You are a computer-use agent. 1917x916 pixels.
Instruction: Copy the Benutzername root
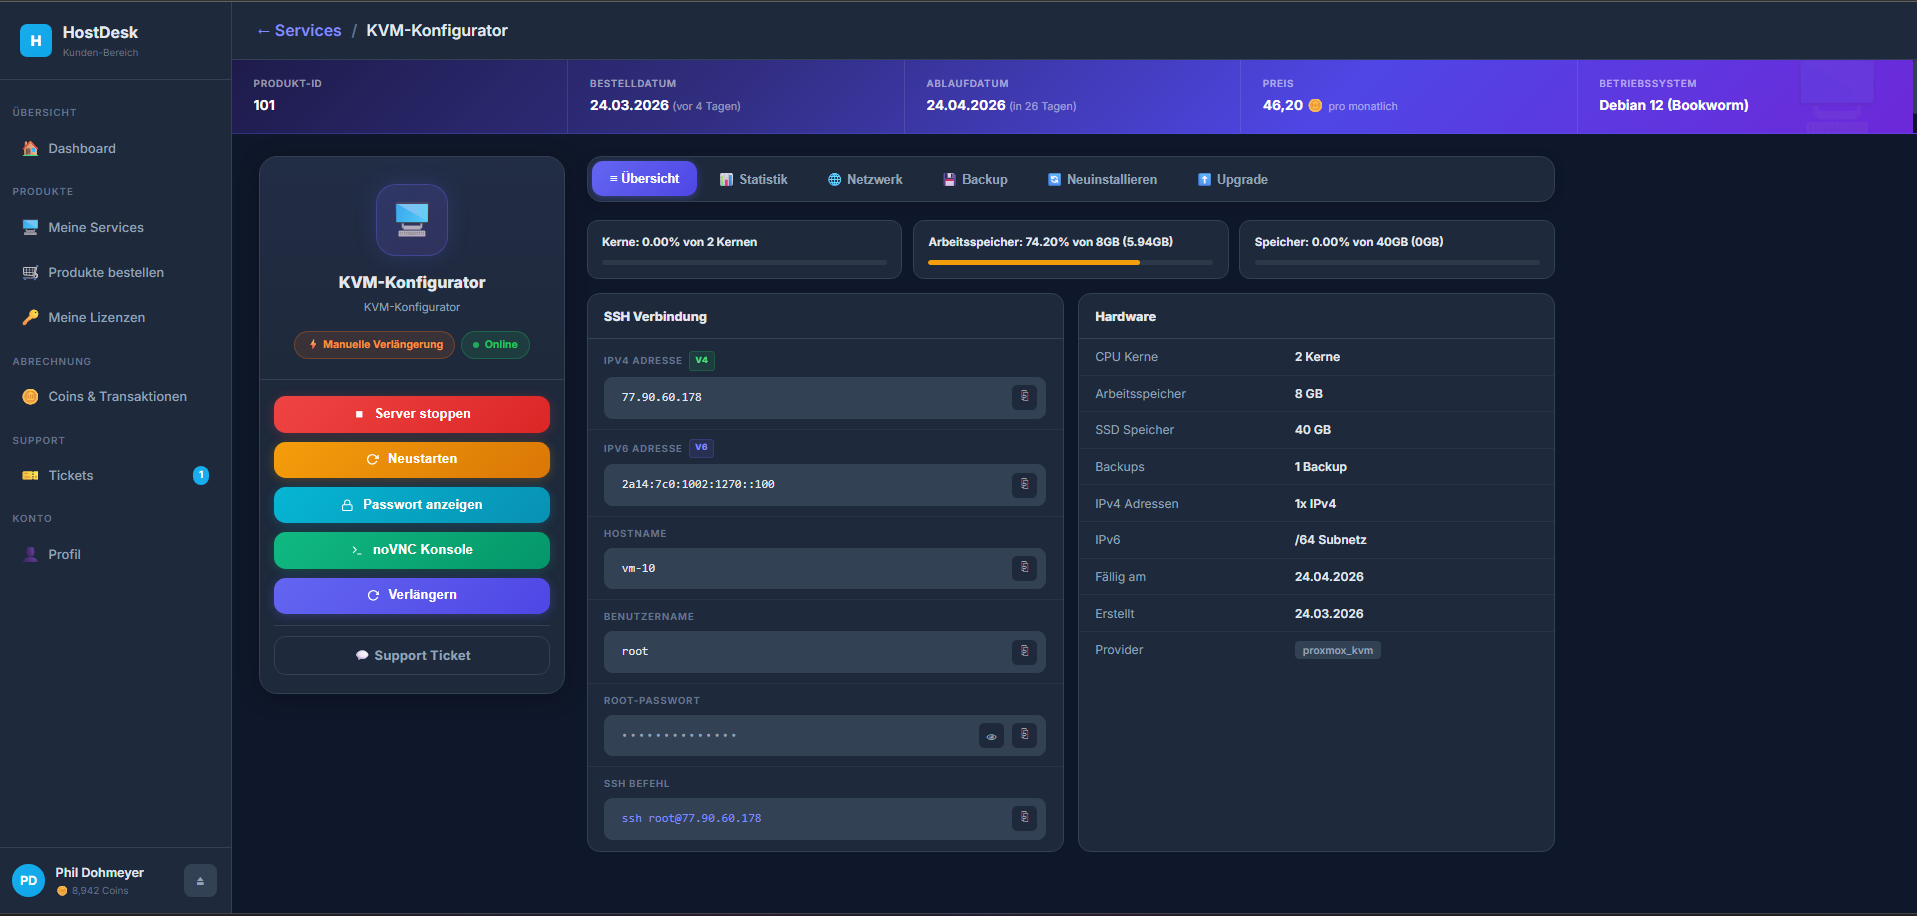click(x=1024, y=652)
